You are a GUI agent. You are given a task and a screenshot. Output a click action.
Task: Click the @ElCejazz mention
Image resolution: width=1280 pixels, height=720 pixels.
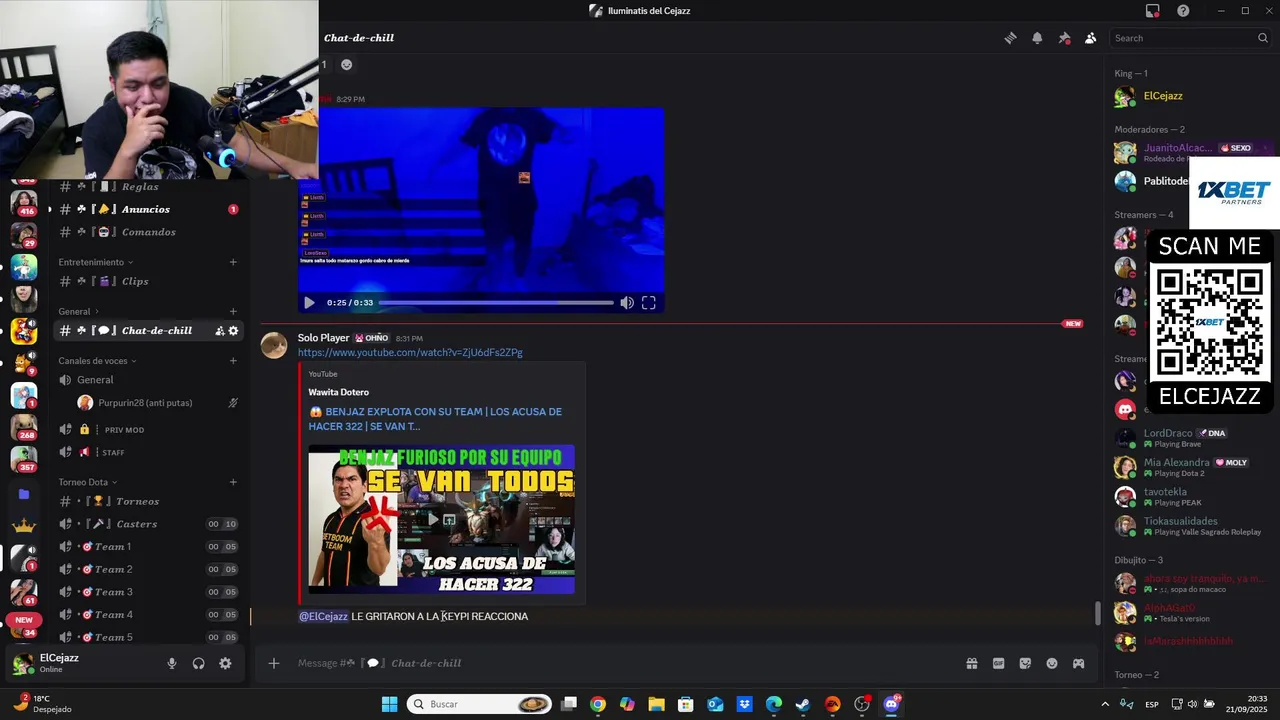(x=323, y=616)
